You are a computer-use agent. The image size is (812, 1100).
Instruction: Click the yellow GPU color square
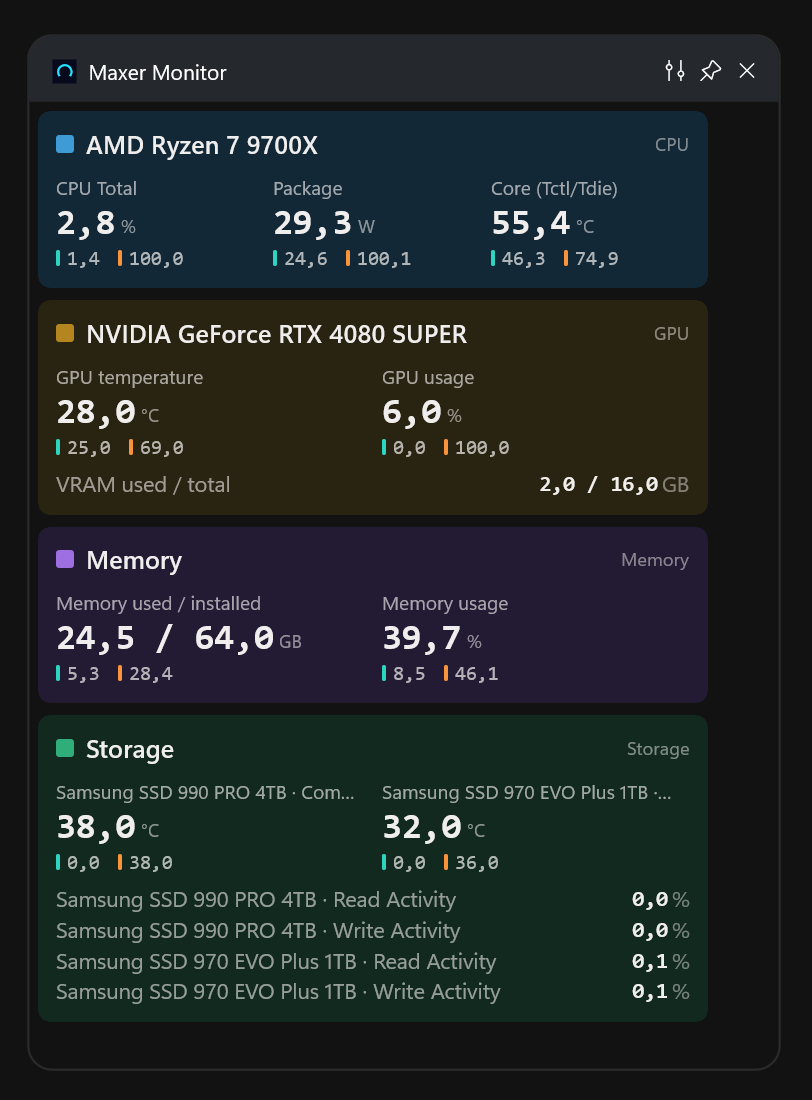point(65,333)
